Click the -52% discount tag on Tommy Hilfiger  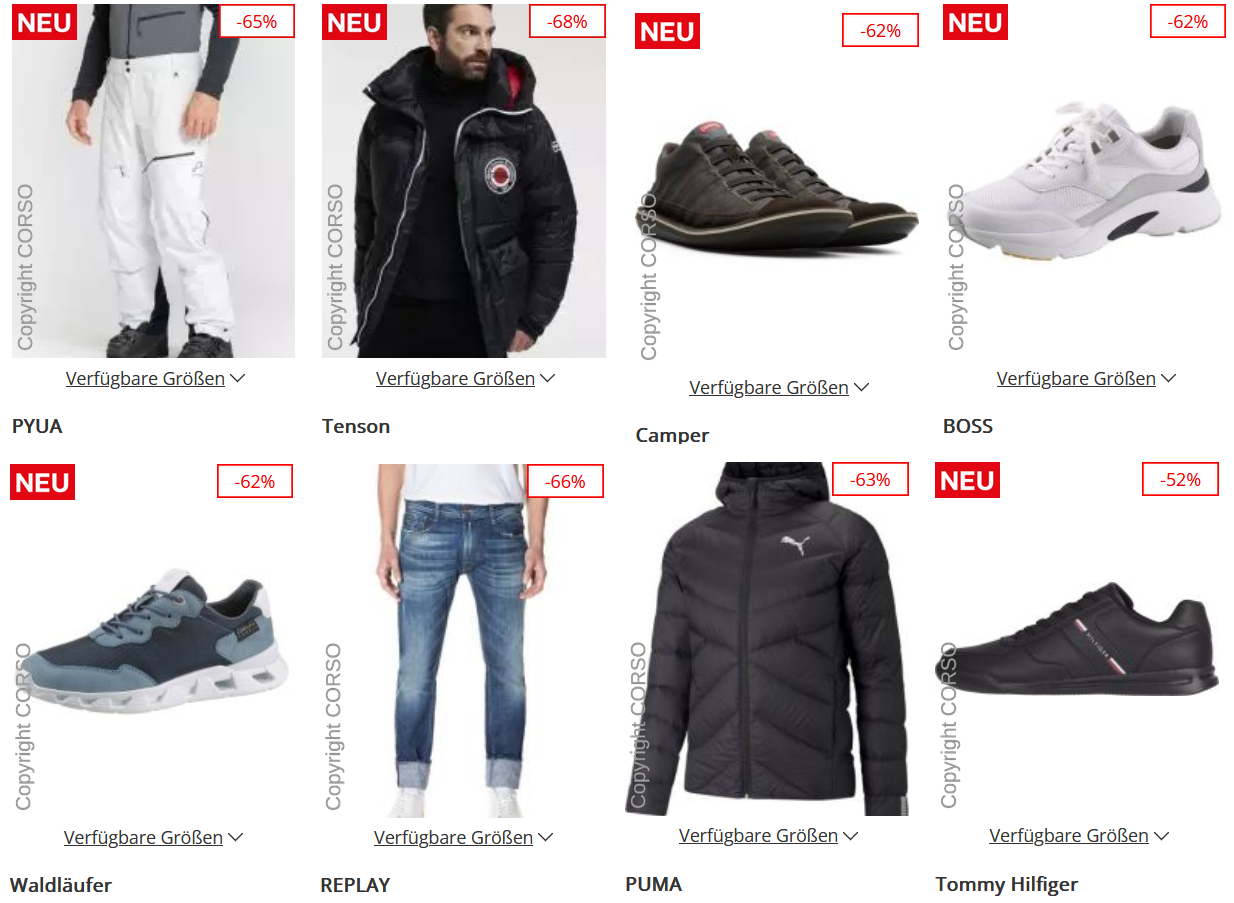coord(1180,479)
